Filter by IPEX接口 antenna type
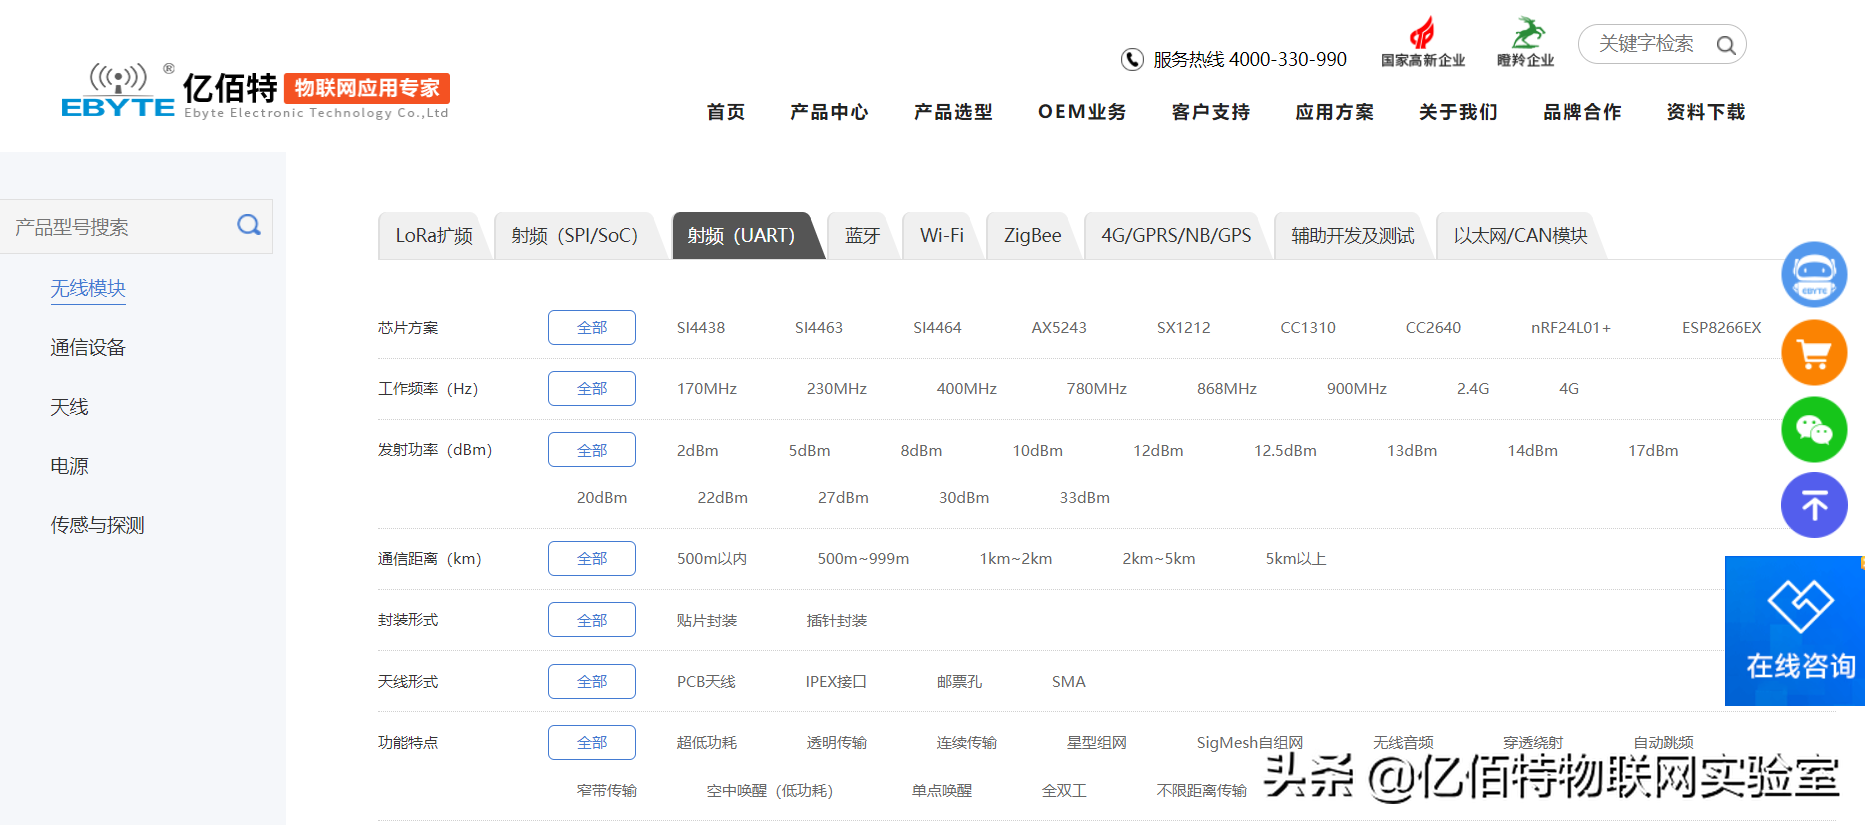 pos(836,682)
